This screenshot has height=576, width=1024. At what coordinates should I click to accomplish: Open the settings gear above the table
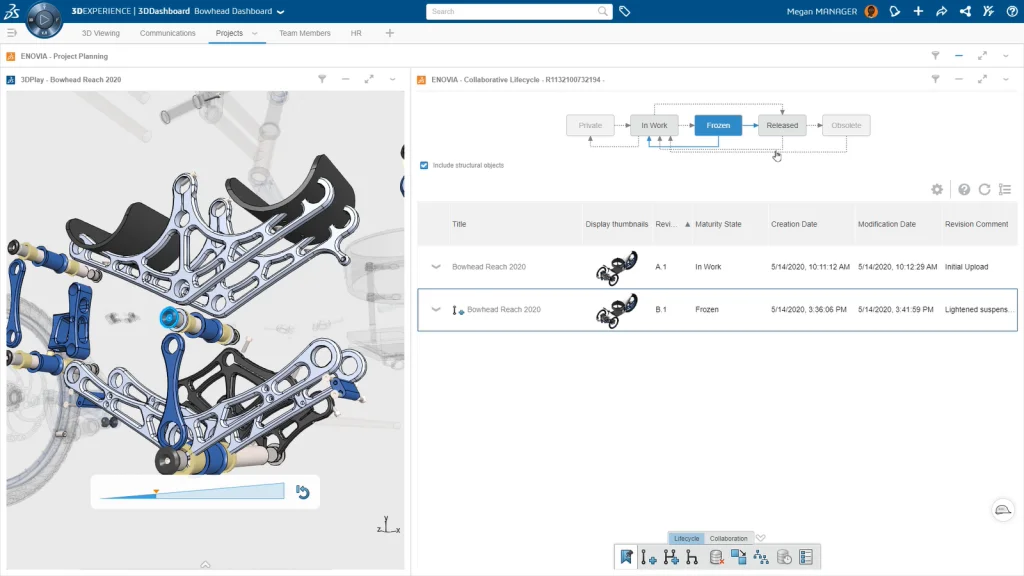(937, 189)
